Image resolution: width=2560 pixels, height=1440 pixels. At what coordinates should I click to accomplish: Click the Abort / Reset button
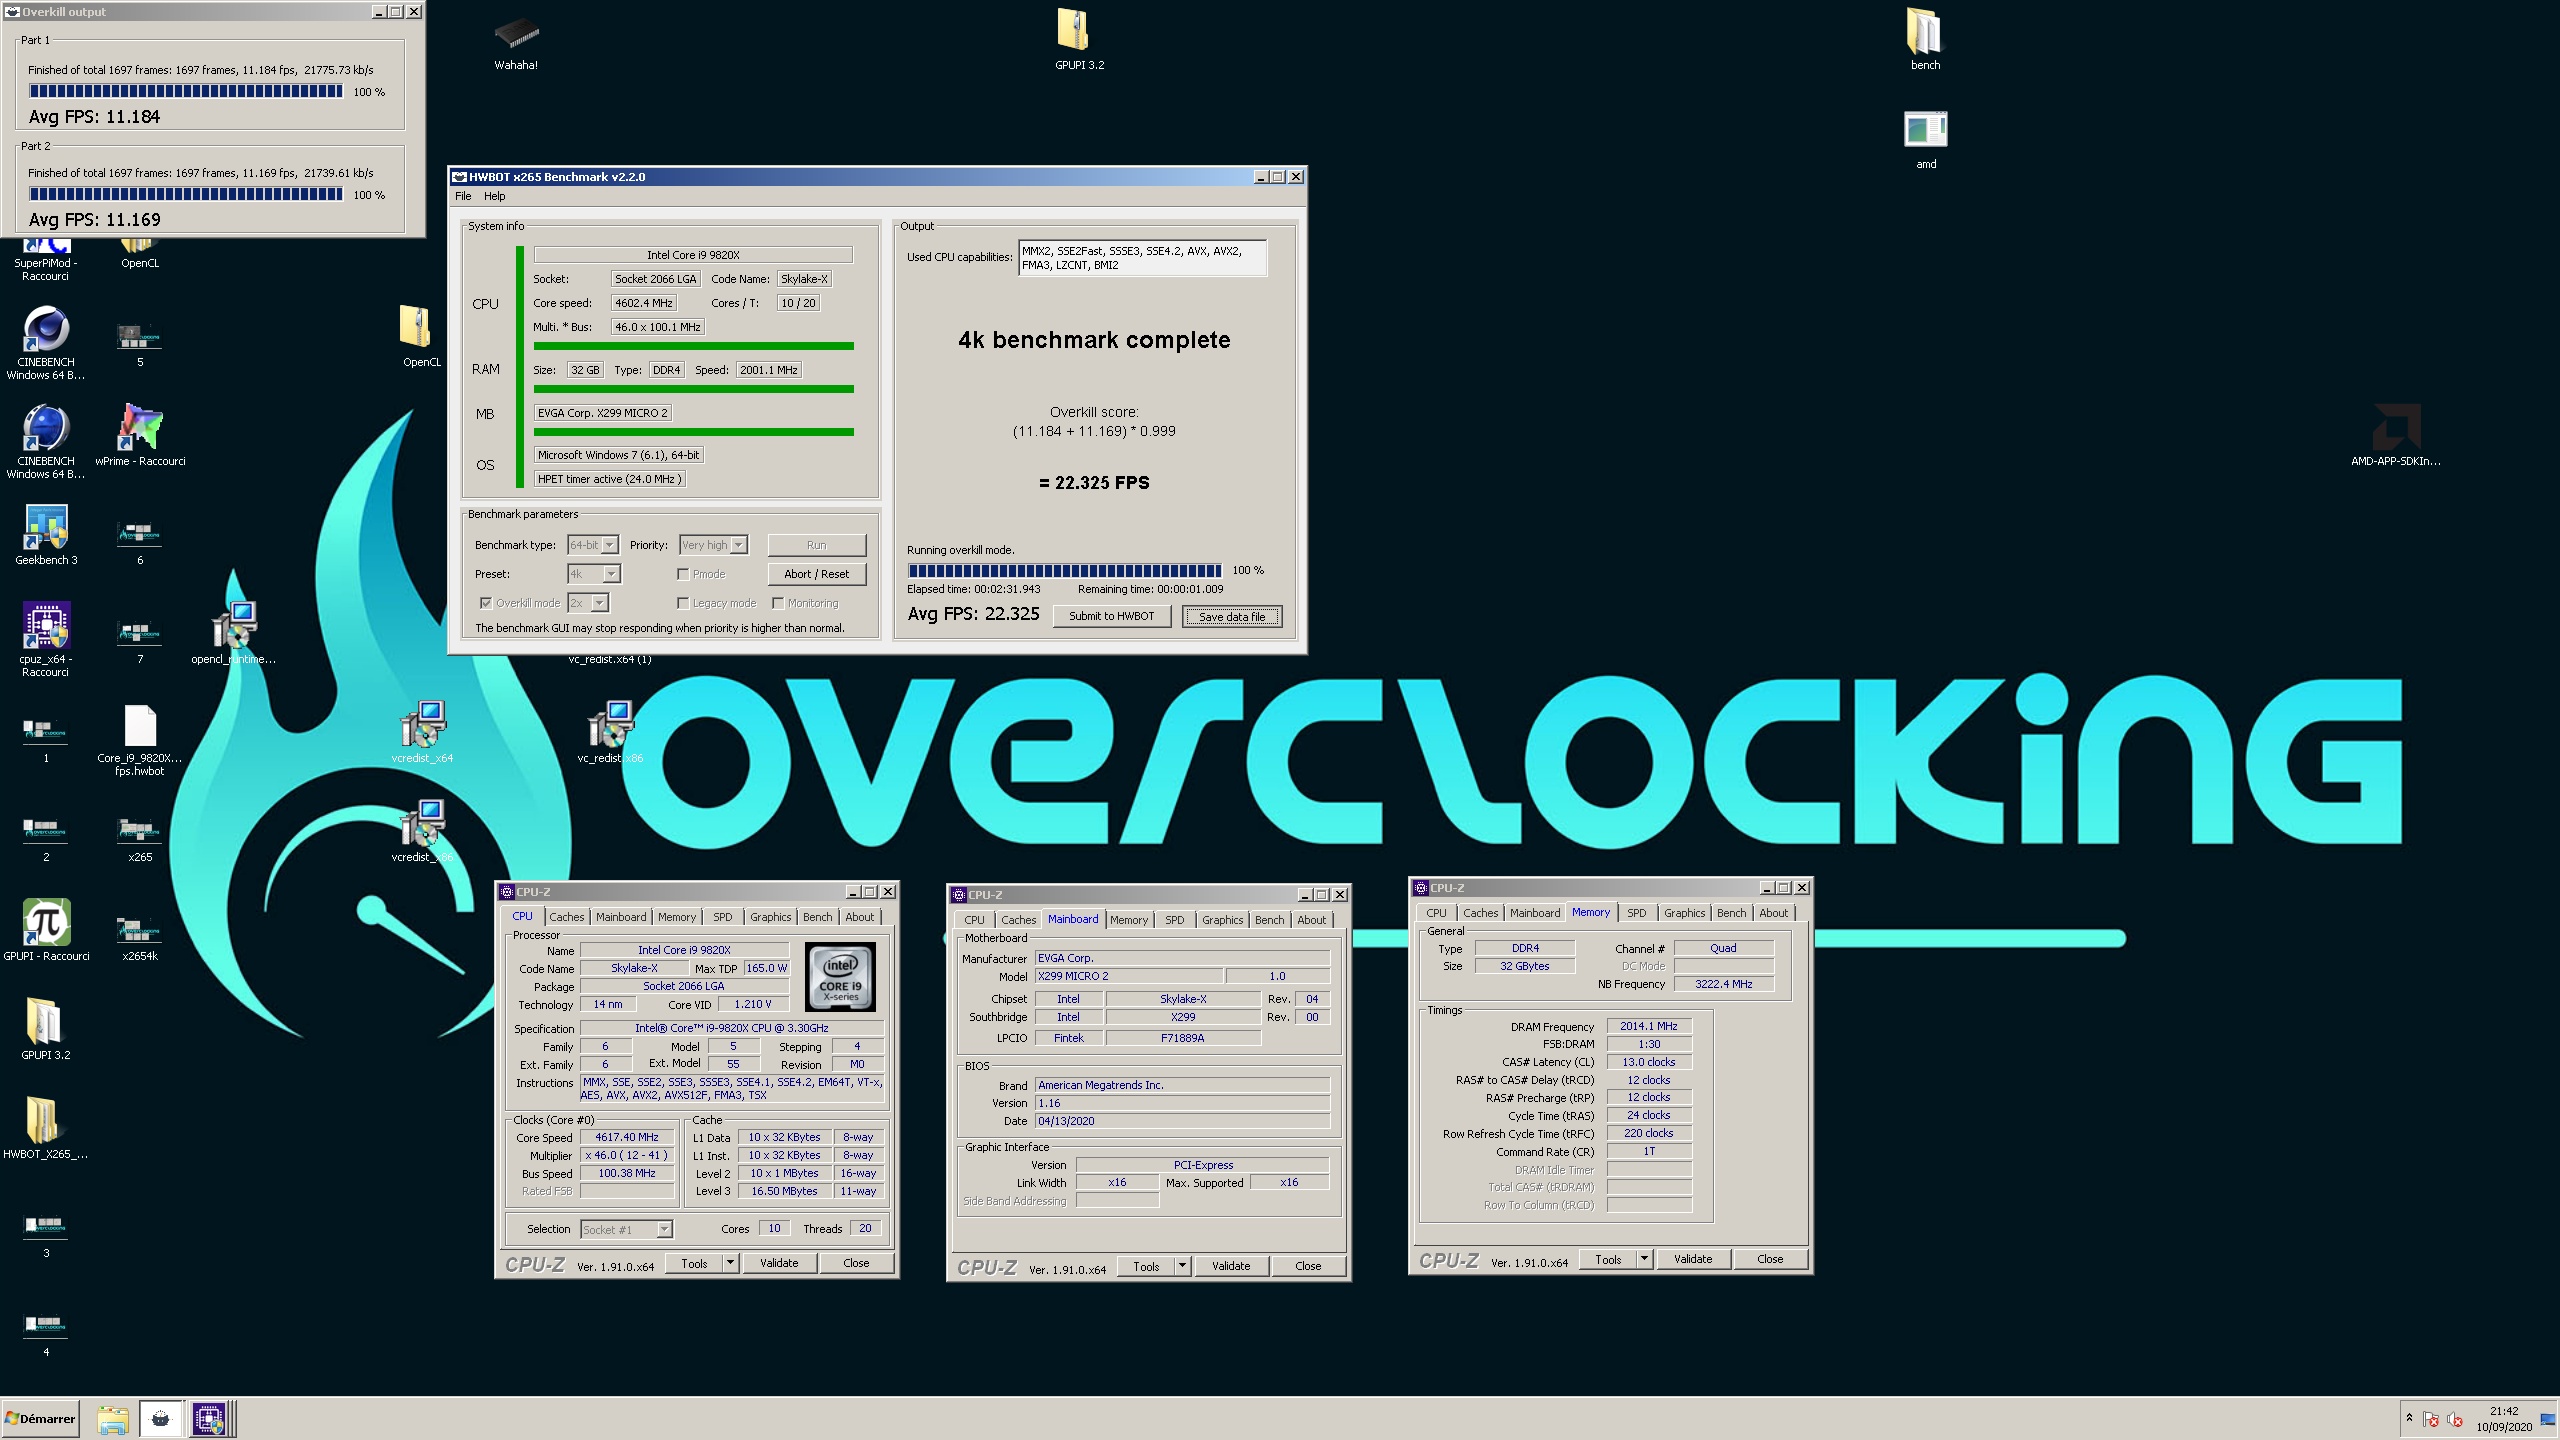click(817, 574)
